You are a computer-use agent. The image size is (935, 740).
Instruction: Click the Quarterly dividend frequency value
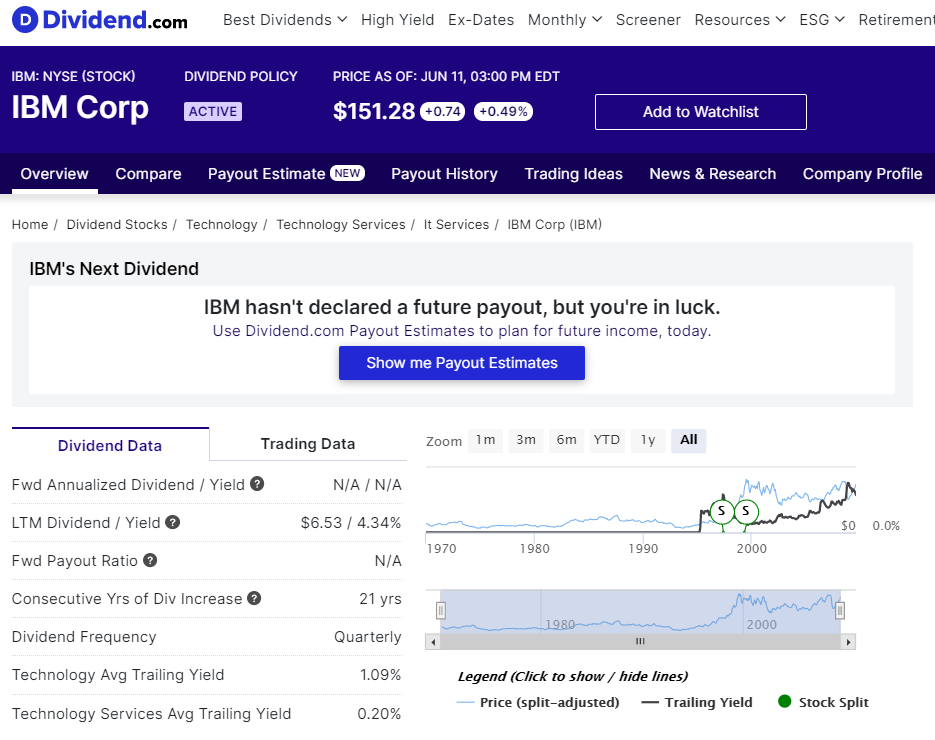click(x=368, y=637)
